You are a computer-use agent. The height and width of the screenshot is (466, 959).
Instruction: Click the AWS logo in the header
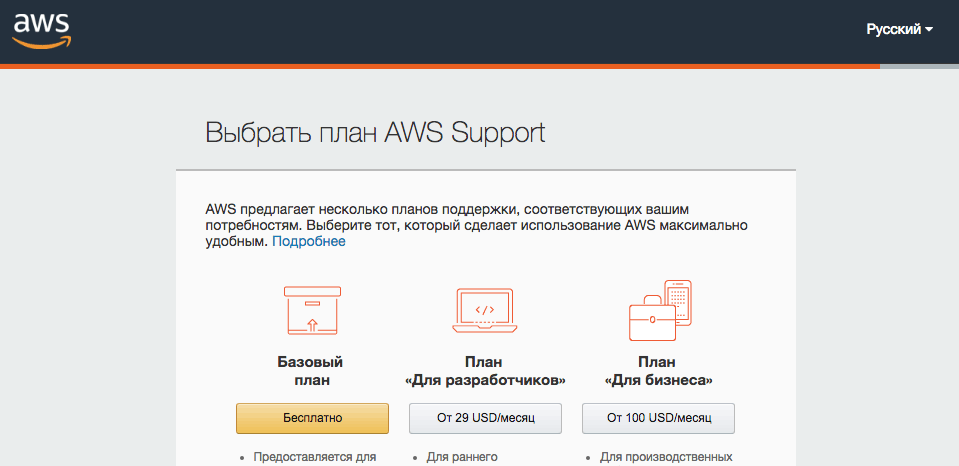(42, 31)
